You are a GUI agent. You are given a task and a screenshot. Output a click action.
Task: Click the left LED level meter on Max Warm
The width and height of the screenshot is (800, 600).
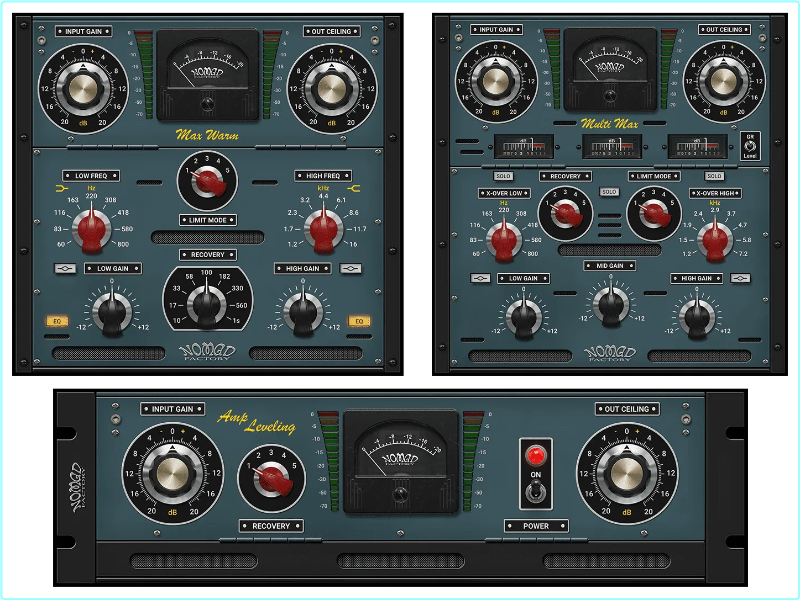(x=144, y=75)
